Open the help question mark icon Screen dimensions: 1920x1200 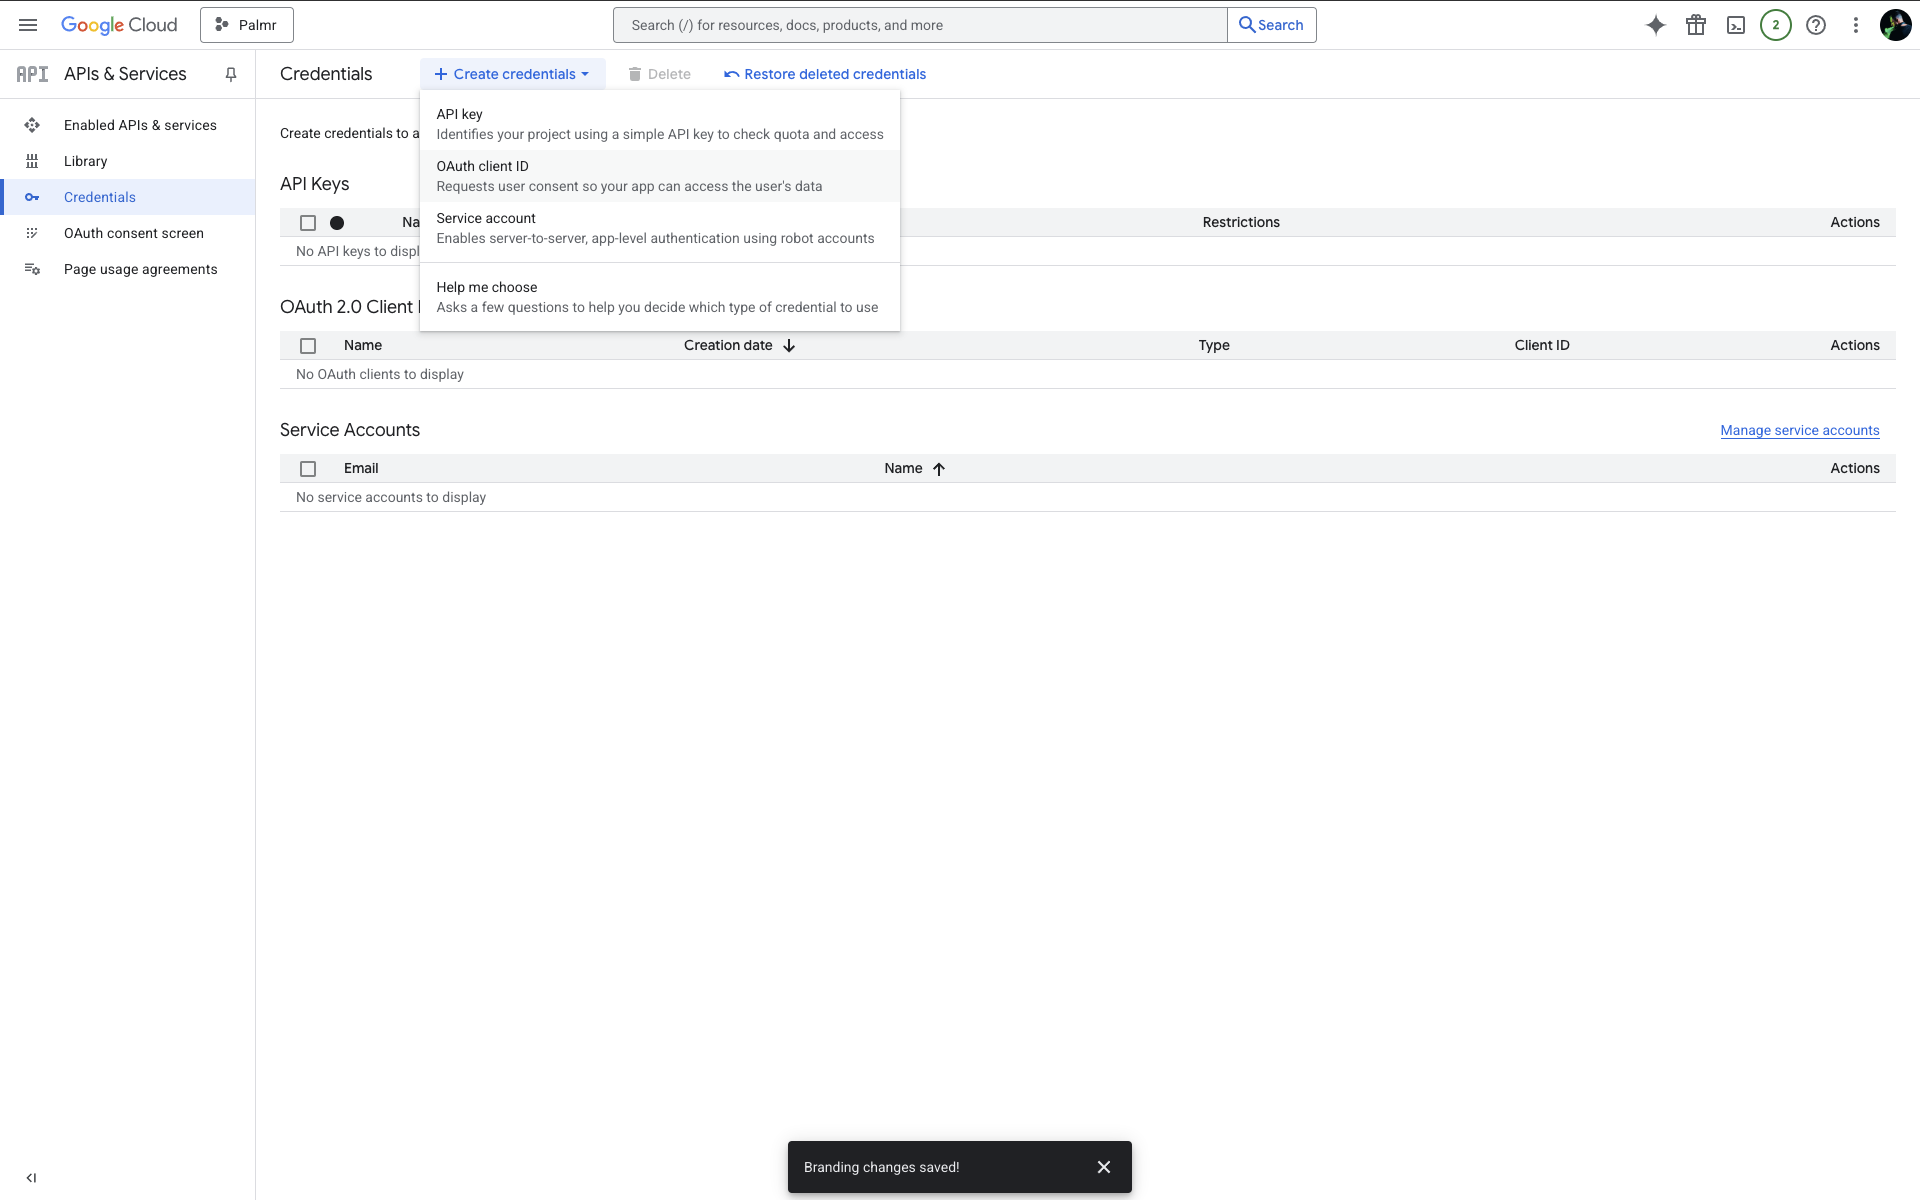(x=1816, y=25)
